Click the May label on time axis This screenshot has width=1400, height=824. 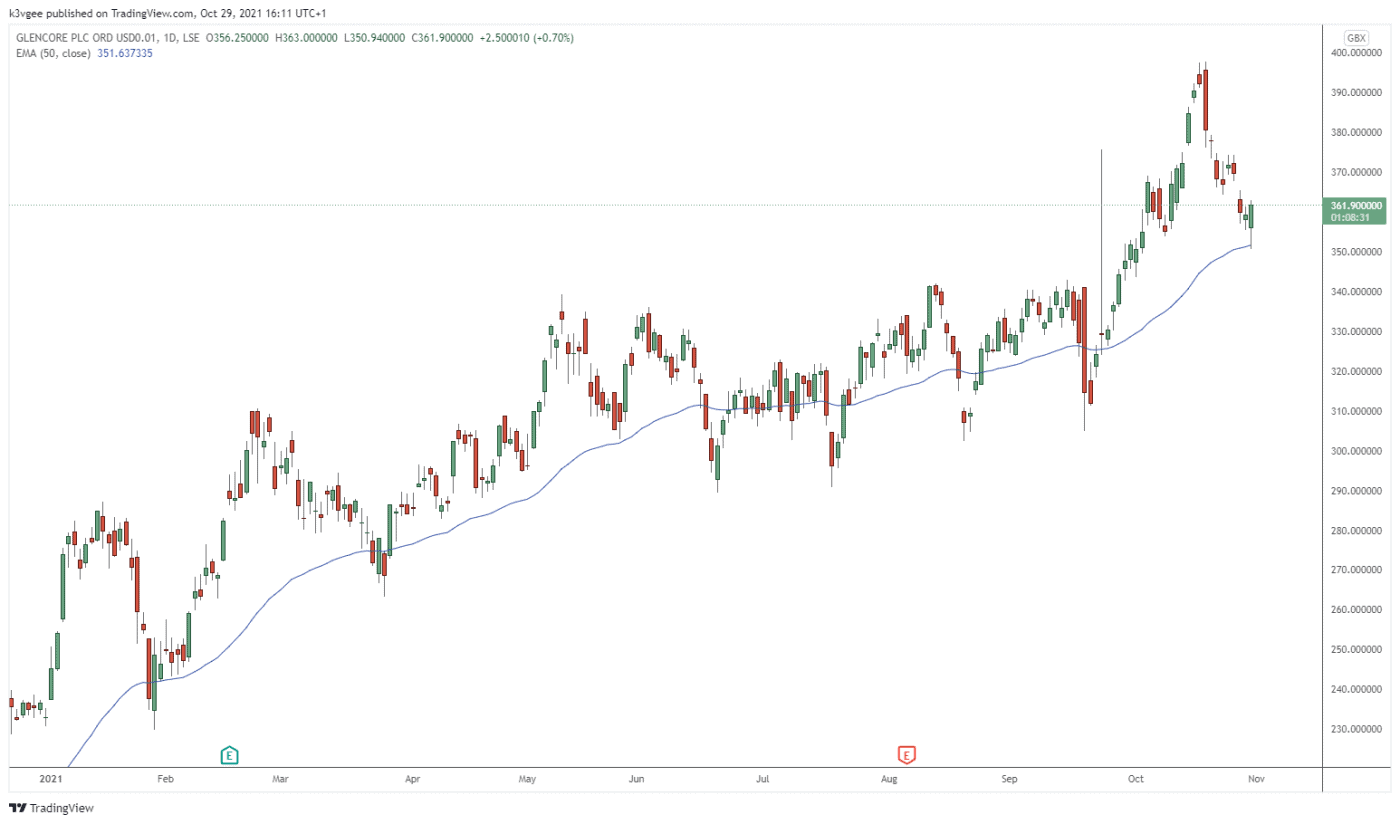pyautogui.click(x=529, y=777)
